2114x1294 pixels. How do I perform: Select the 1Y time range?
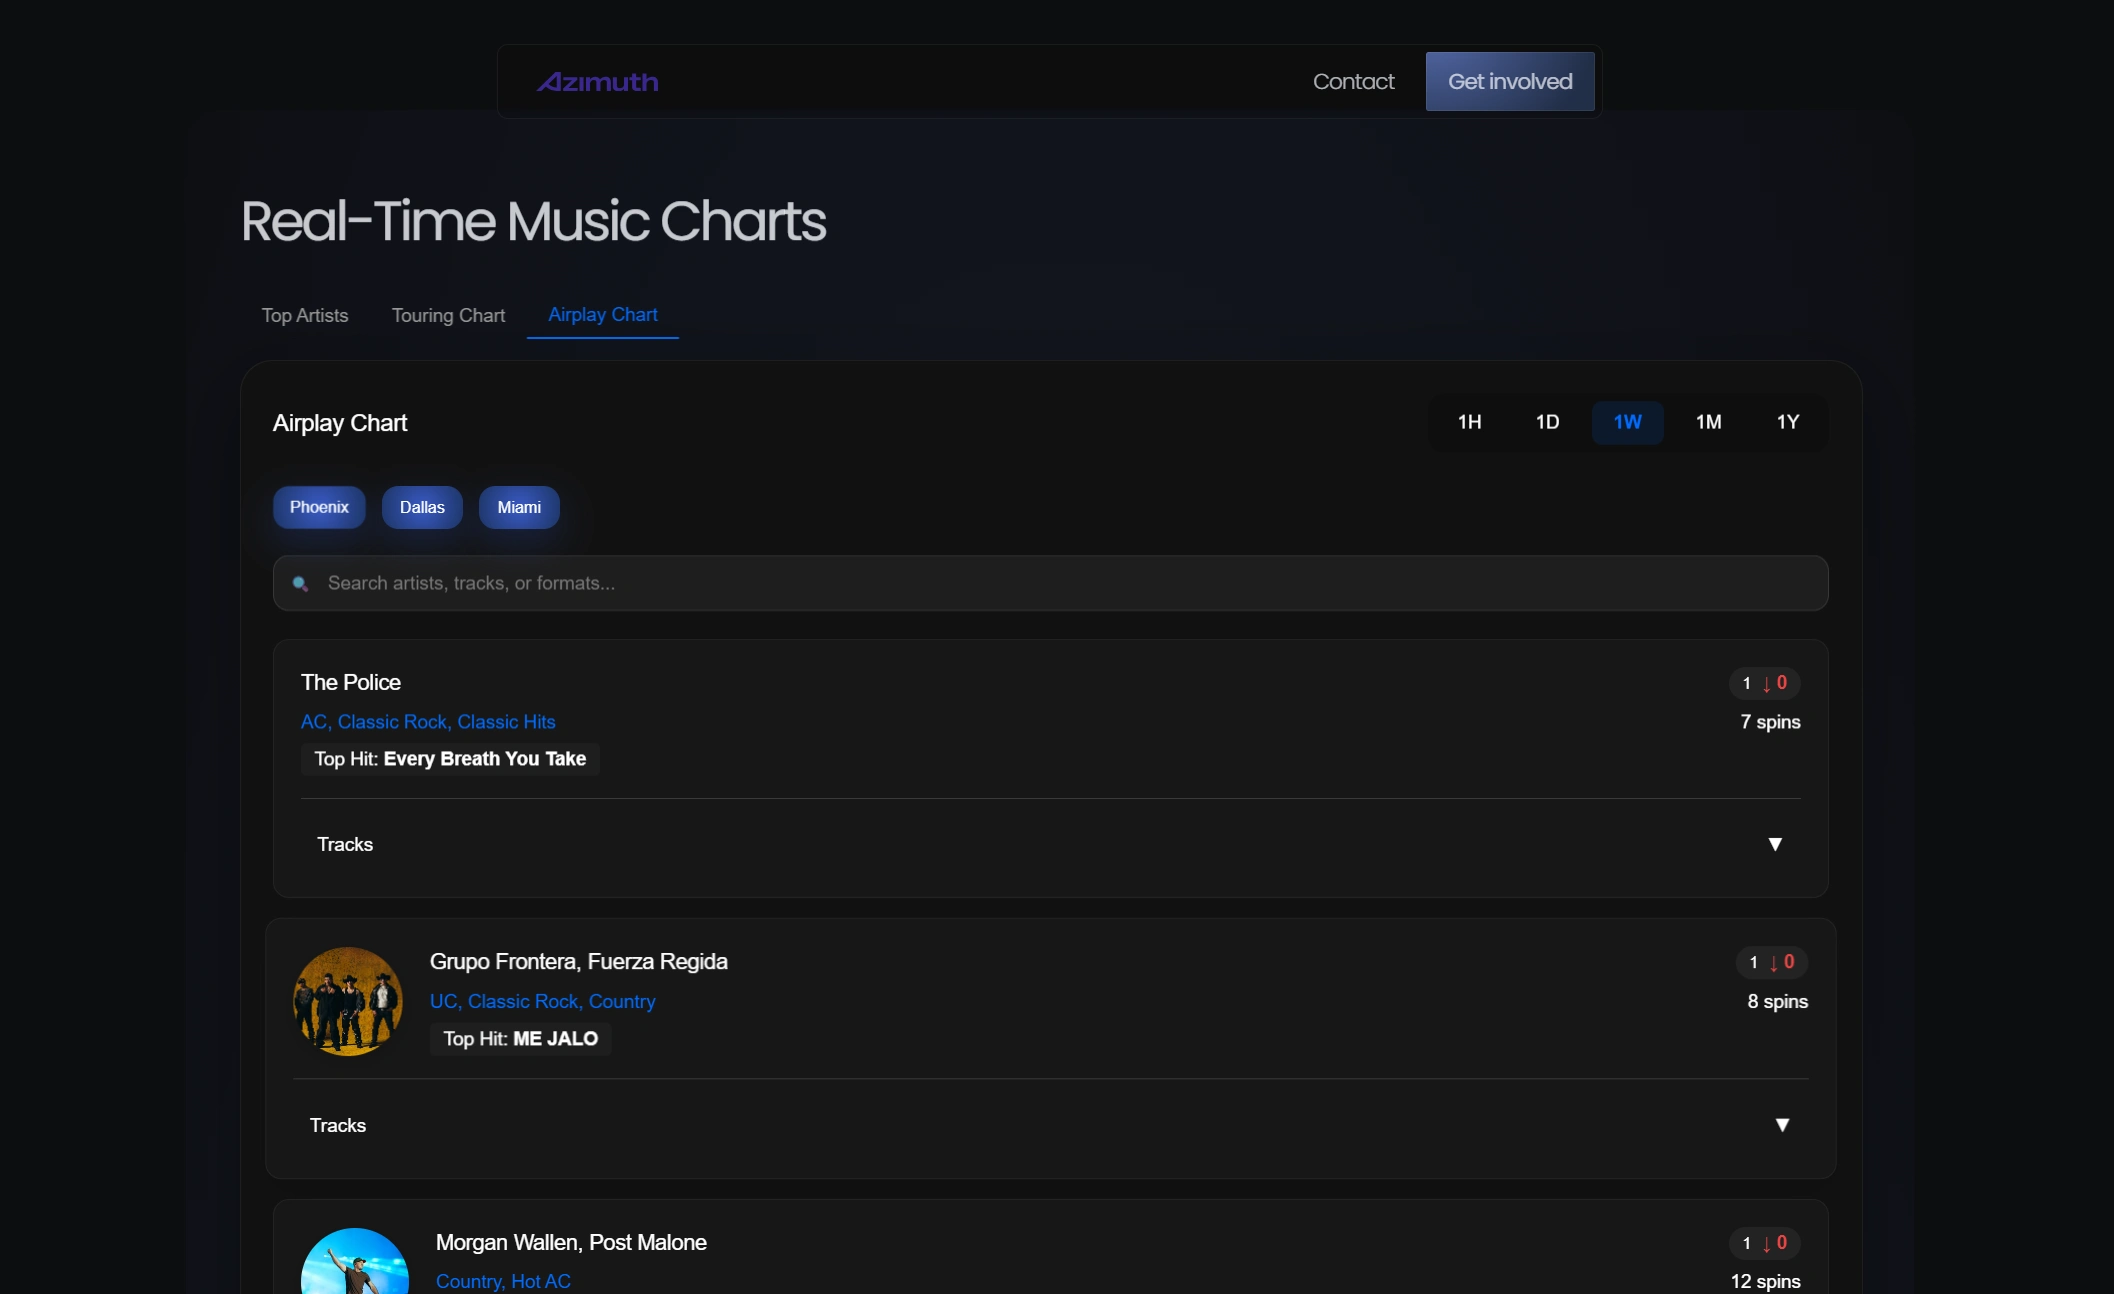(1788, 422)
